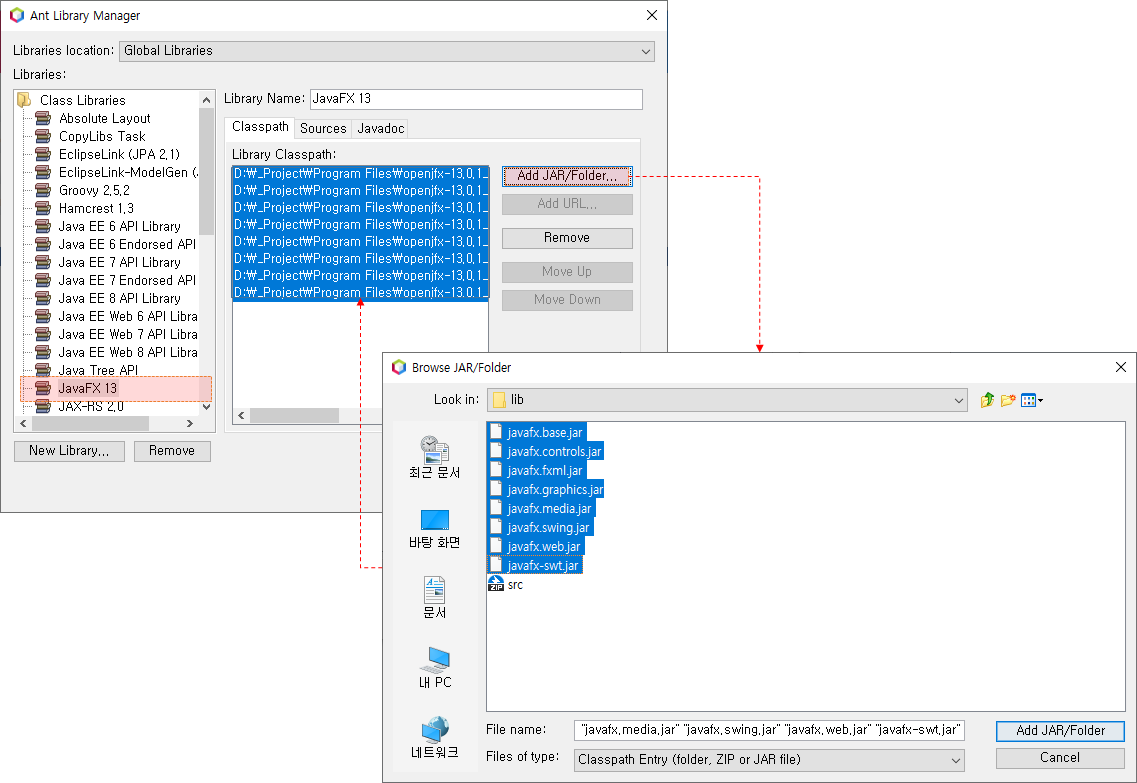The image size is (1137, 783).
Task: Click the Class Libraries folder icon
Action: click(24, 100)
